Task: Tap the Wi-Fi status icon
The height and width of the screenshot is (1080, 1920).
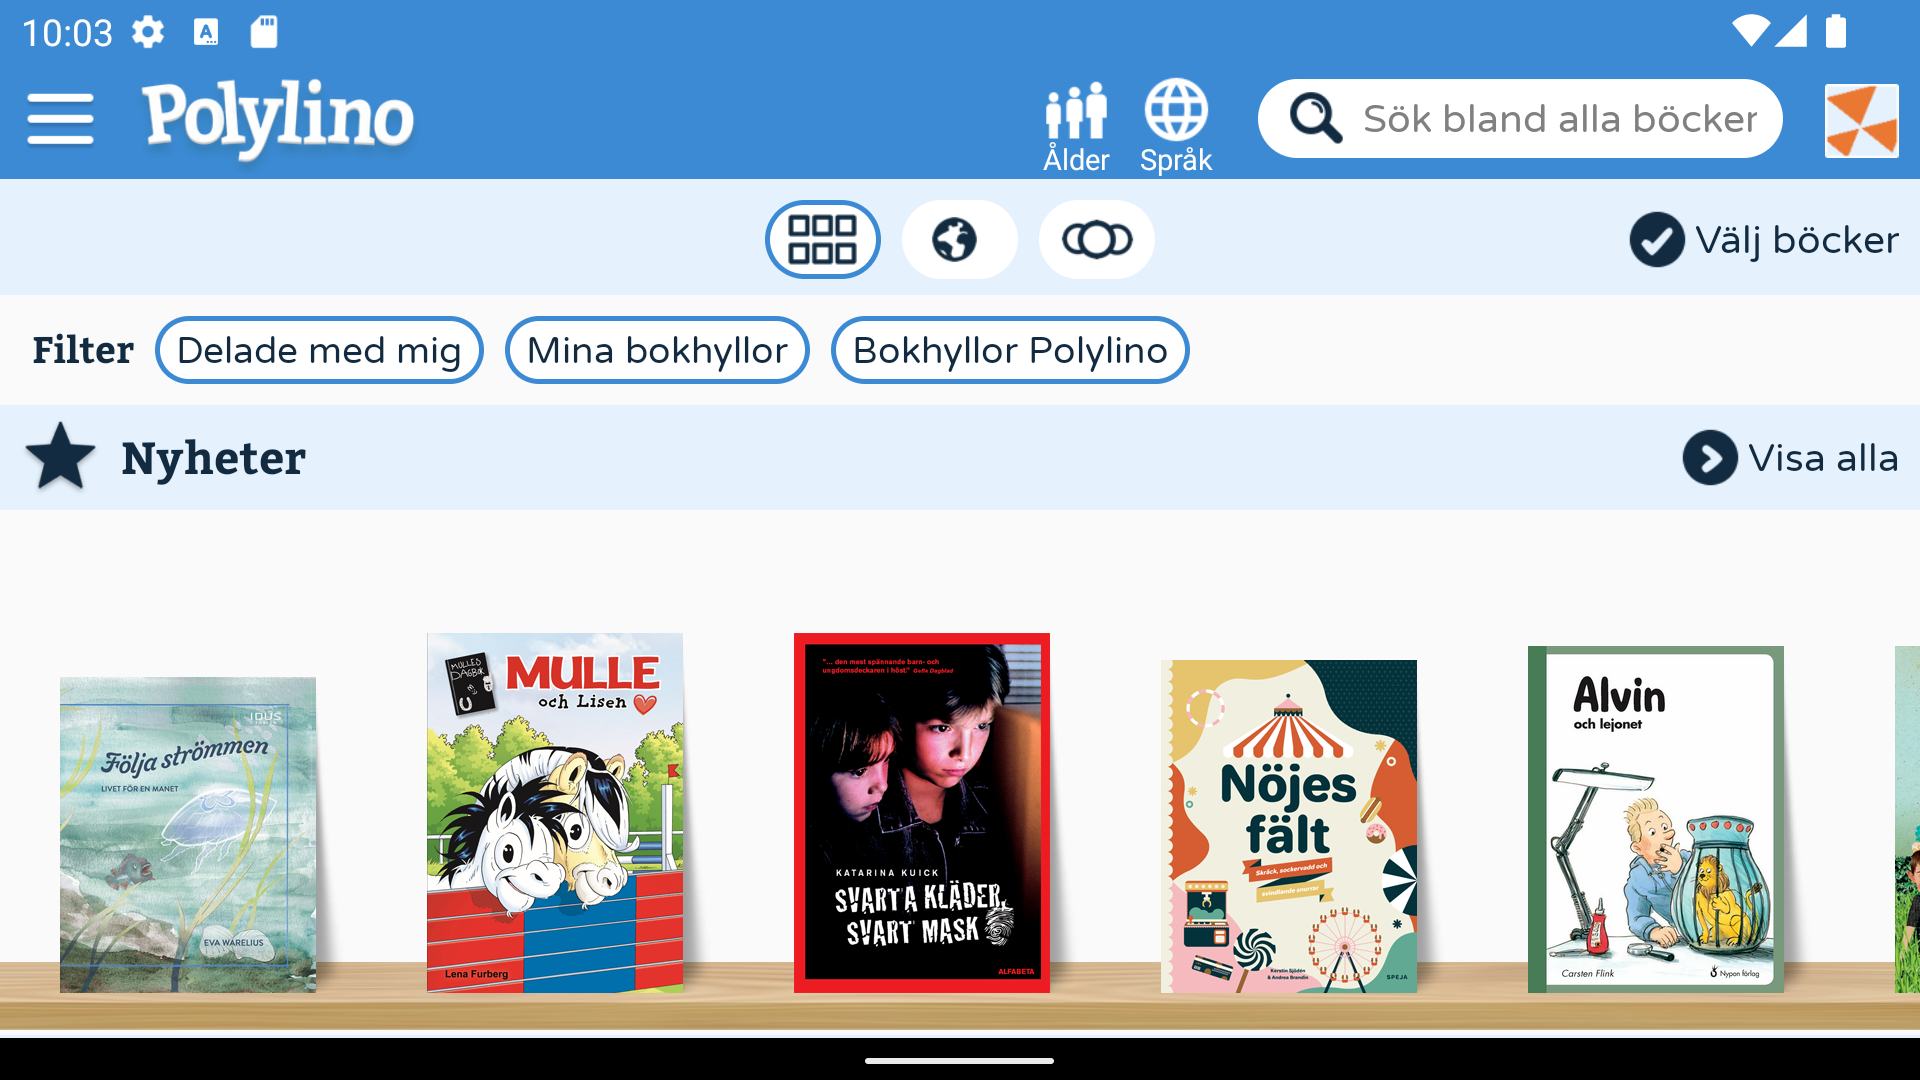Action: 1751,32
